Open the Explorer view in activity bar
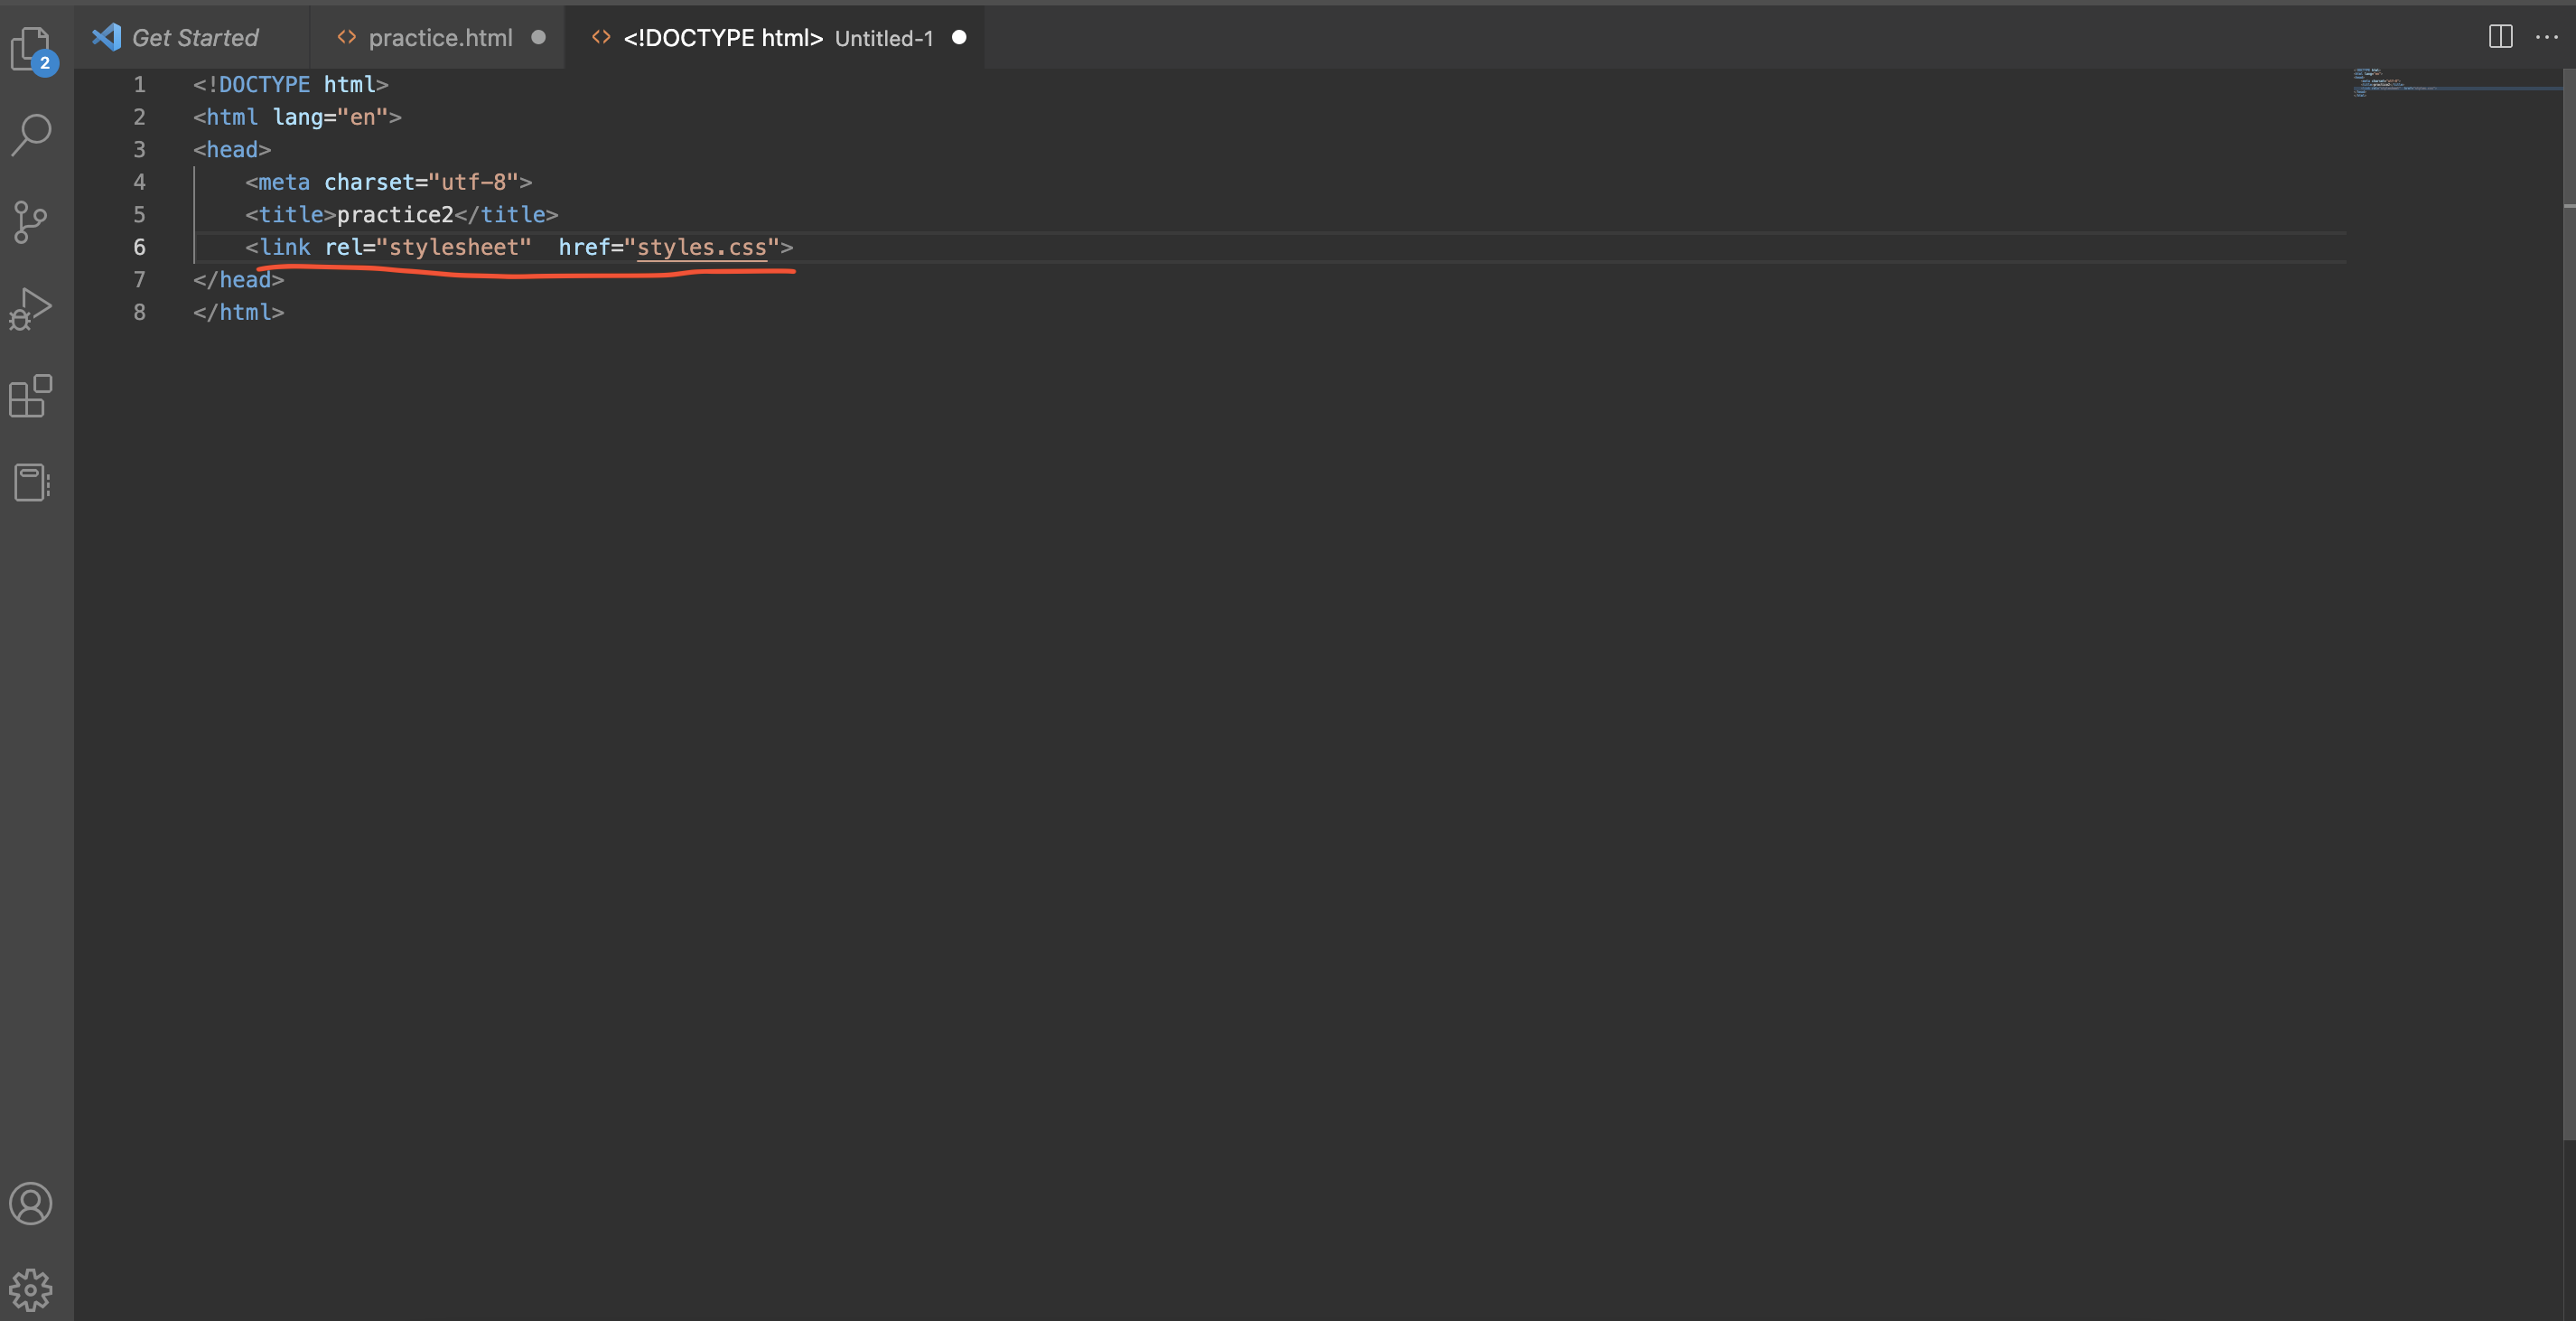The height and width of the screenshot is (1321, 2576). [x=31, y=48]
